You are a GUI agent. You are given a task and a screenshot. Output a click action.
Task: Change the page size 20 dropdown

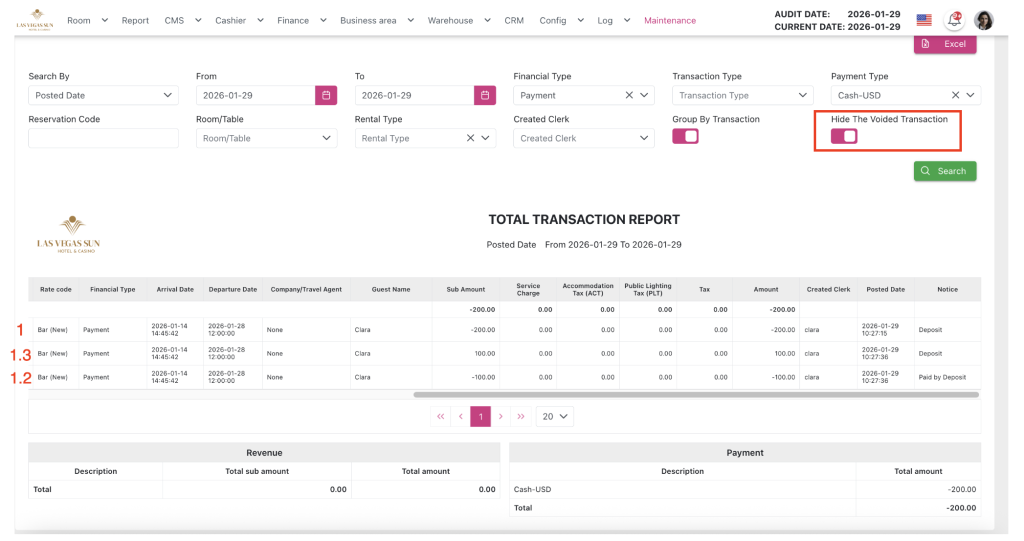[554, 416]
